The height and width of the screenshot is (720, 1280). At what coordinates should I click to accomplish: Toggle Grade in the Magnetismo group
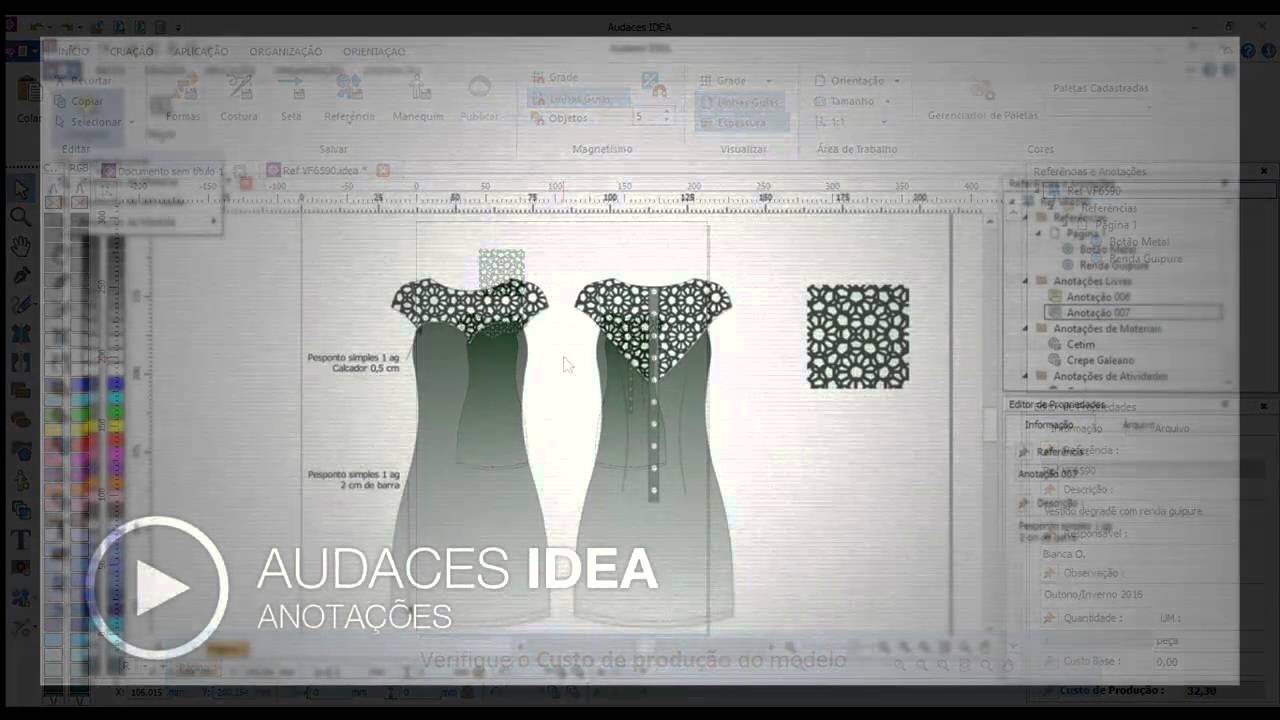pos(555,77)
